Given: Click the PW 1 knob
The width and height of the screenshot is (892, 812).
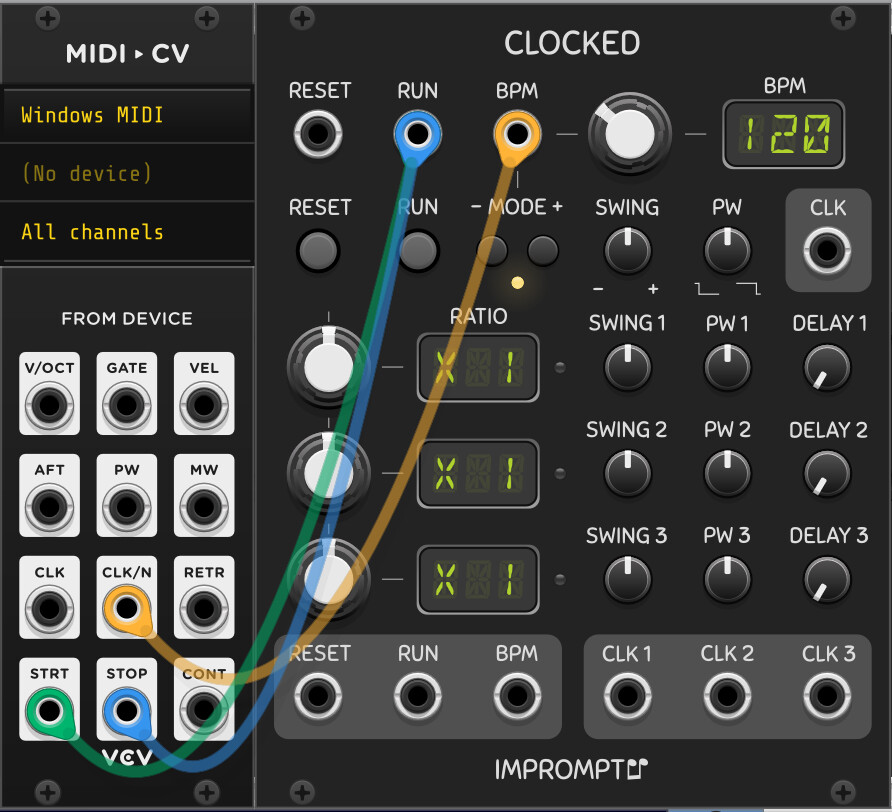Looking at the screenshot, I should (x=727, y=368).
